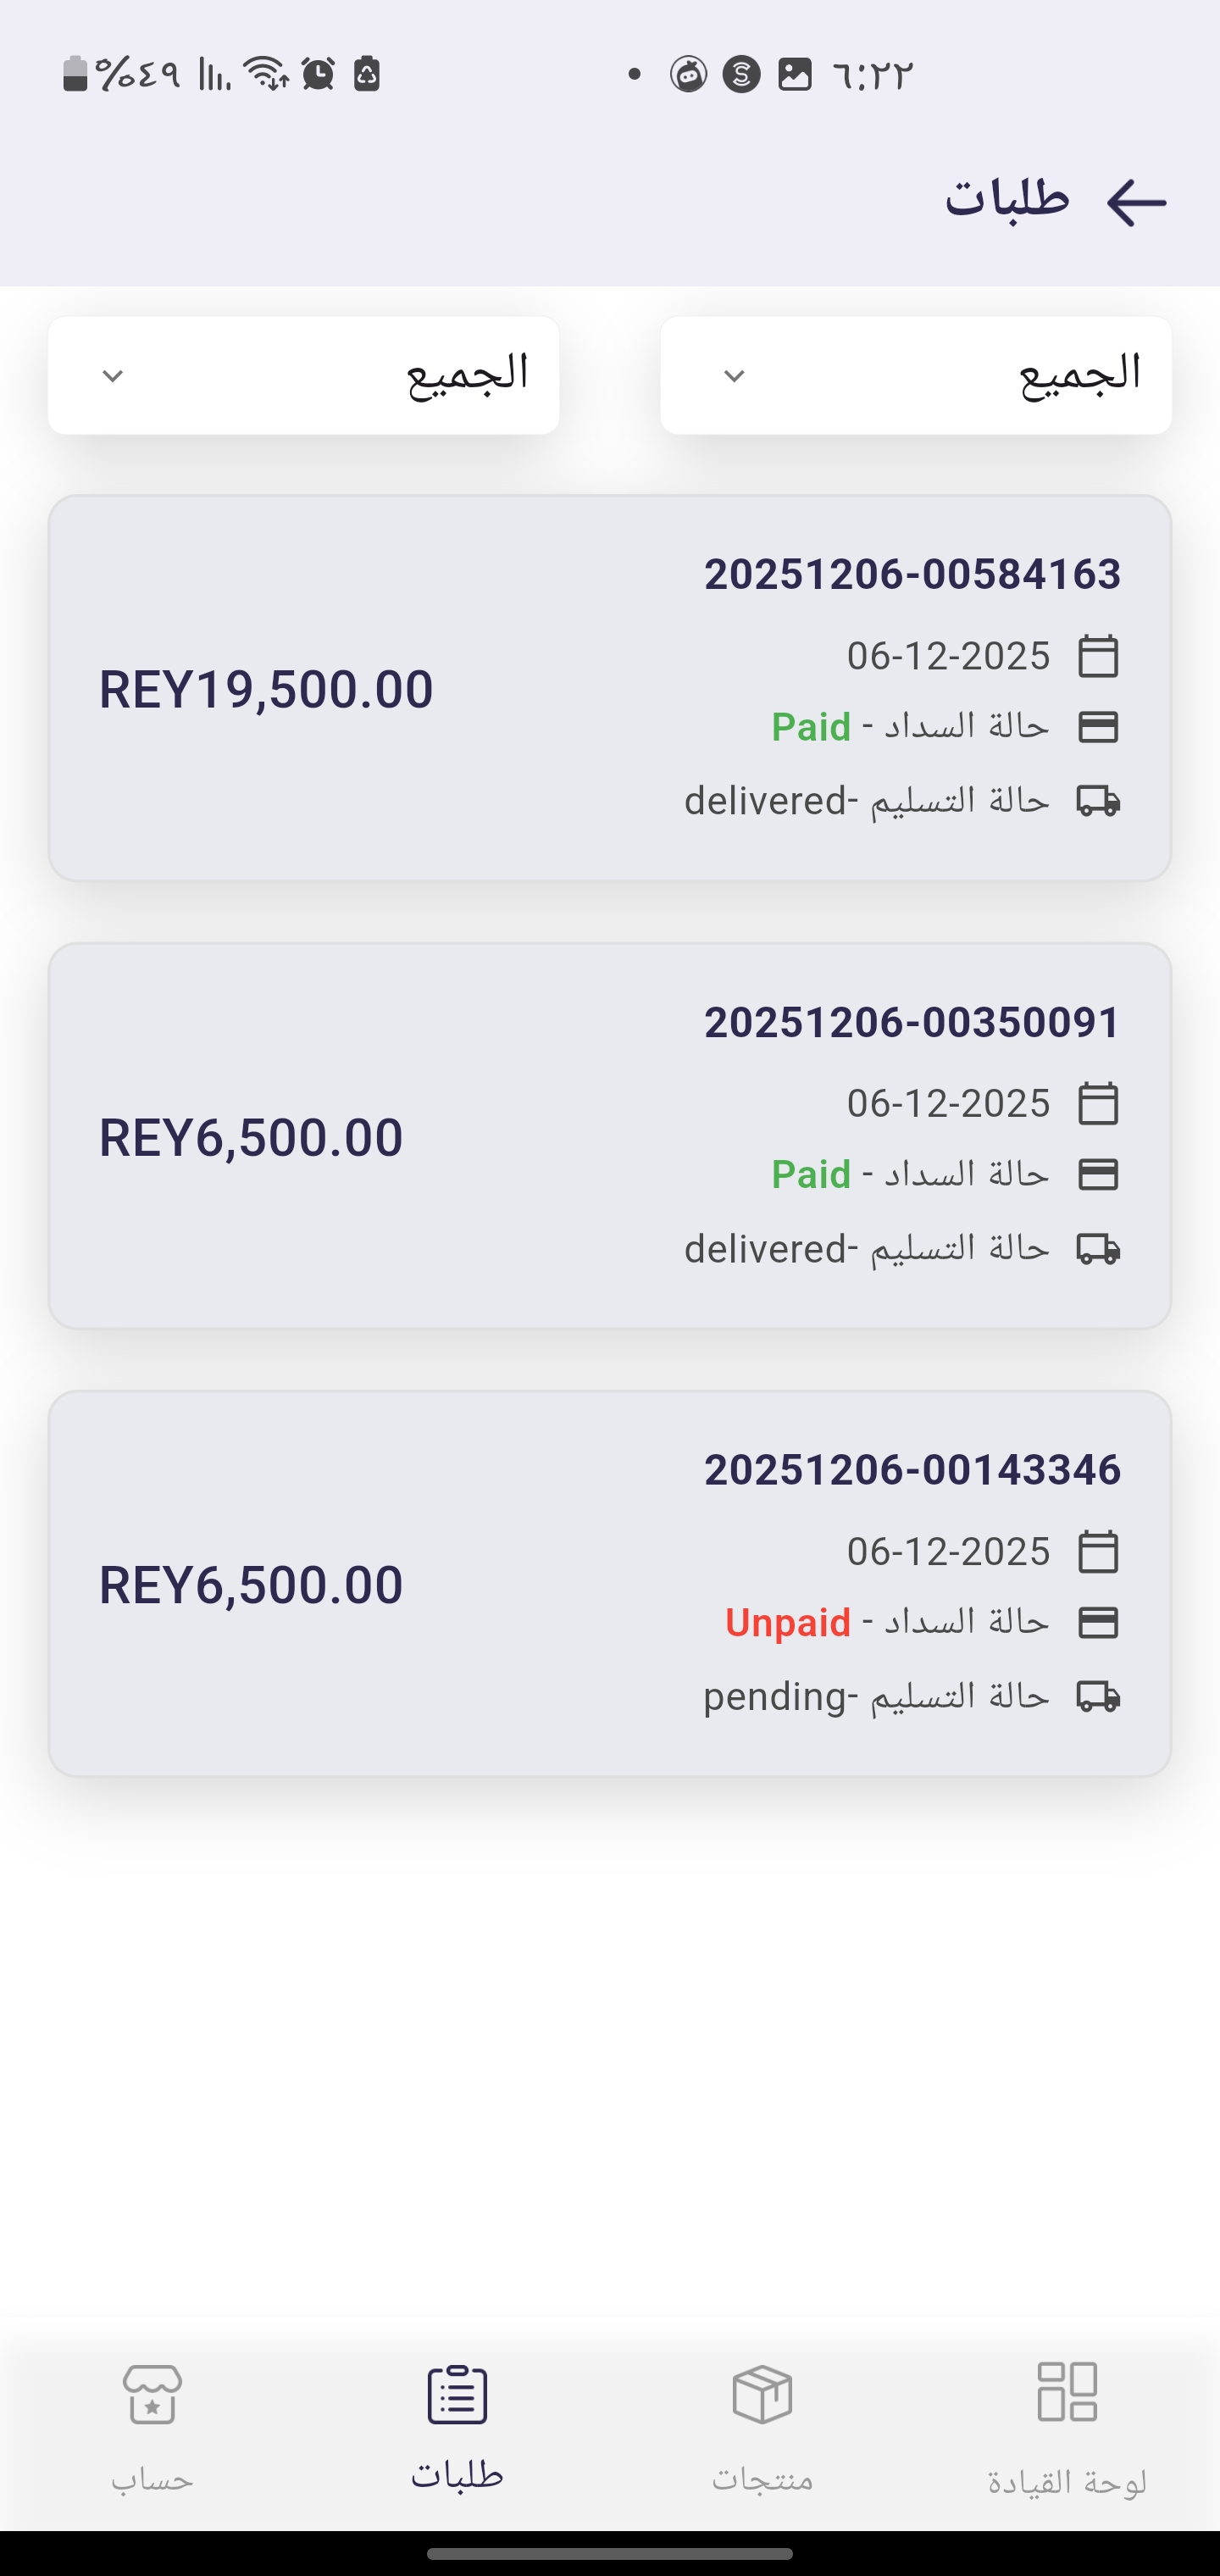Screen dimensions: 1220x2576
Task: Open order number 20251206-00584163
Action: click(912, 574)
